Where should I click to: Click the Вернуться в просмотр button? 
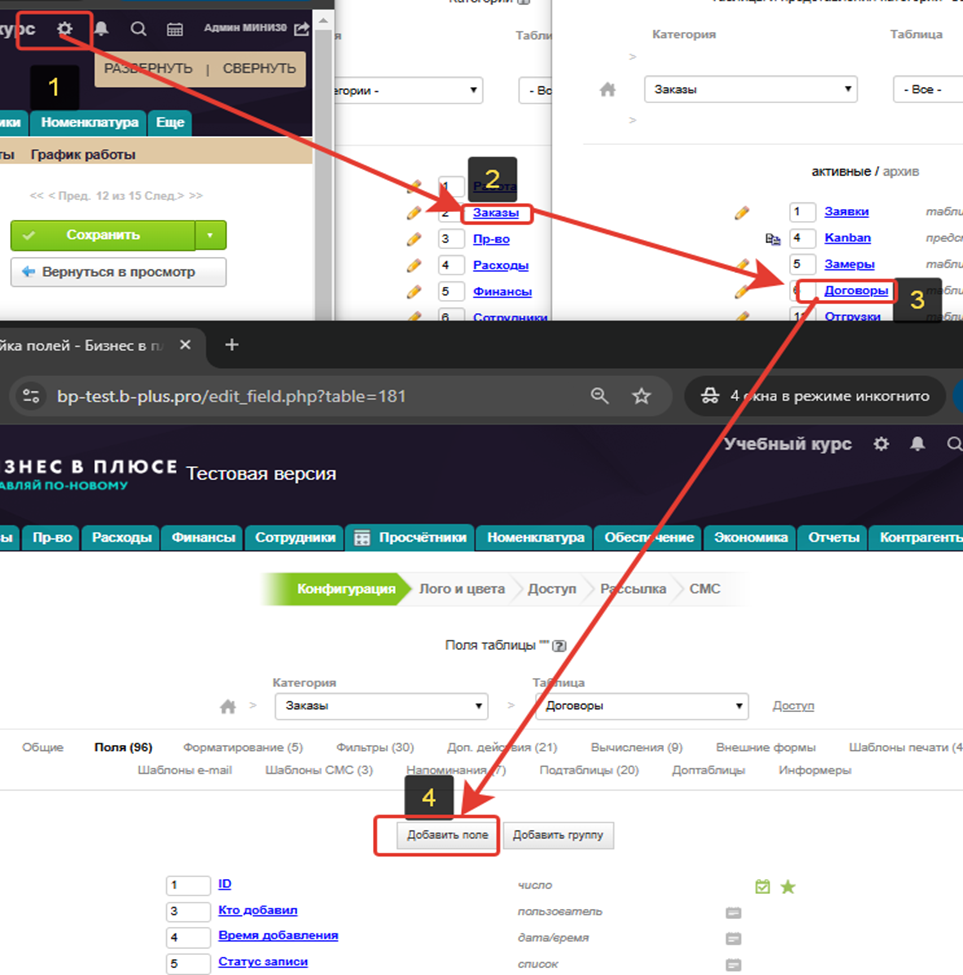118,272
